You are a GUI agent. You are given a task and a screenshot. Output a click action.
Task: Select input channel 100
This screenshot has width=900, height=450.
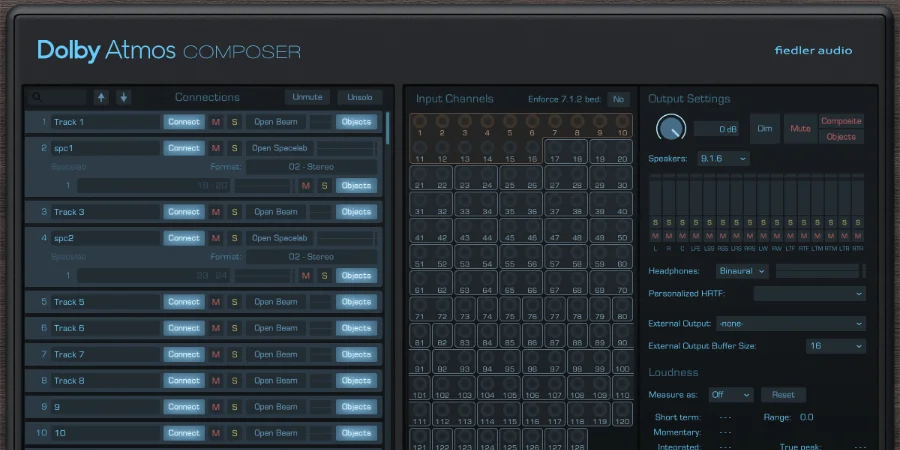point(622,362)
